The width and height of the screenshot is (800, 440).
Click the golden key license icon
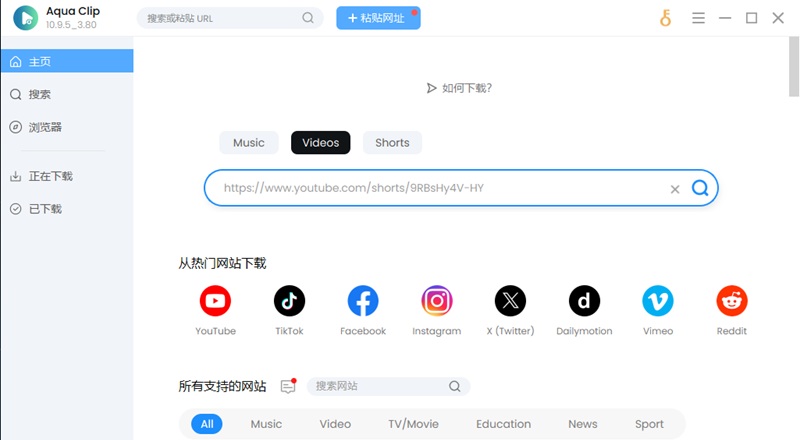pyautogui.click(x=665, y=18)
